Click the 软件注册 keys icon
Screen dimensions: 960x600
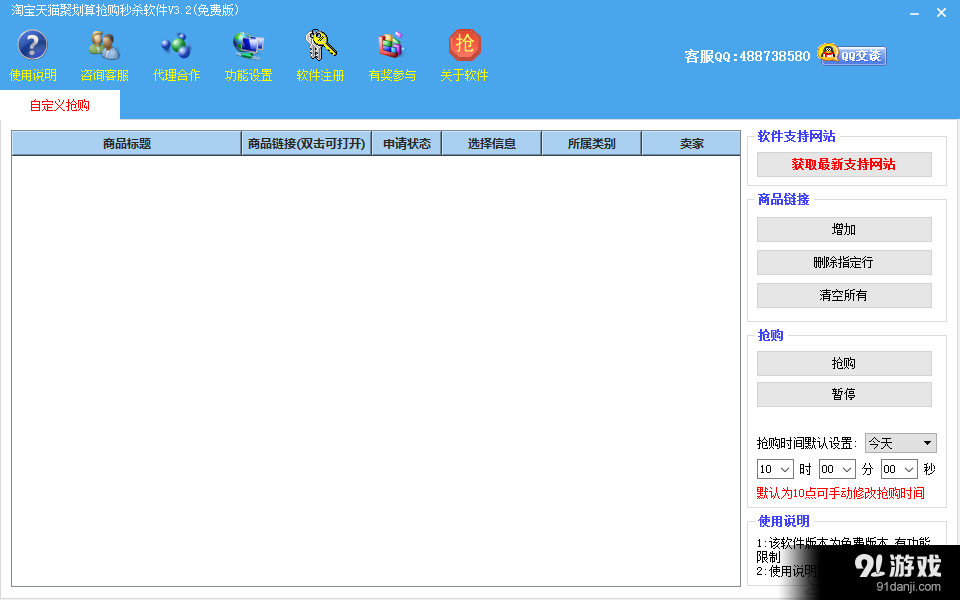click(x=320, y=45)
